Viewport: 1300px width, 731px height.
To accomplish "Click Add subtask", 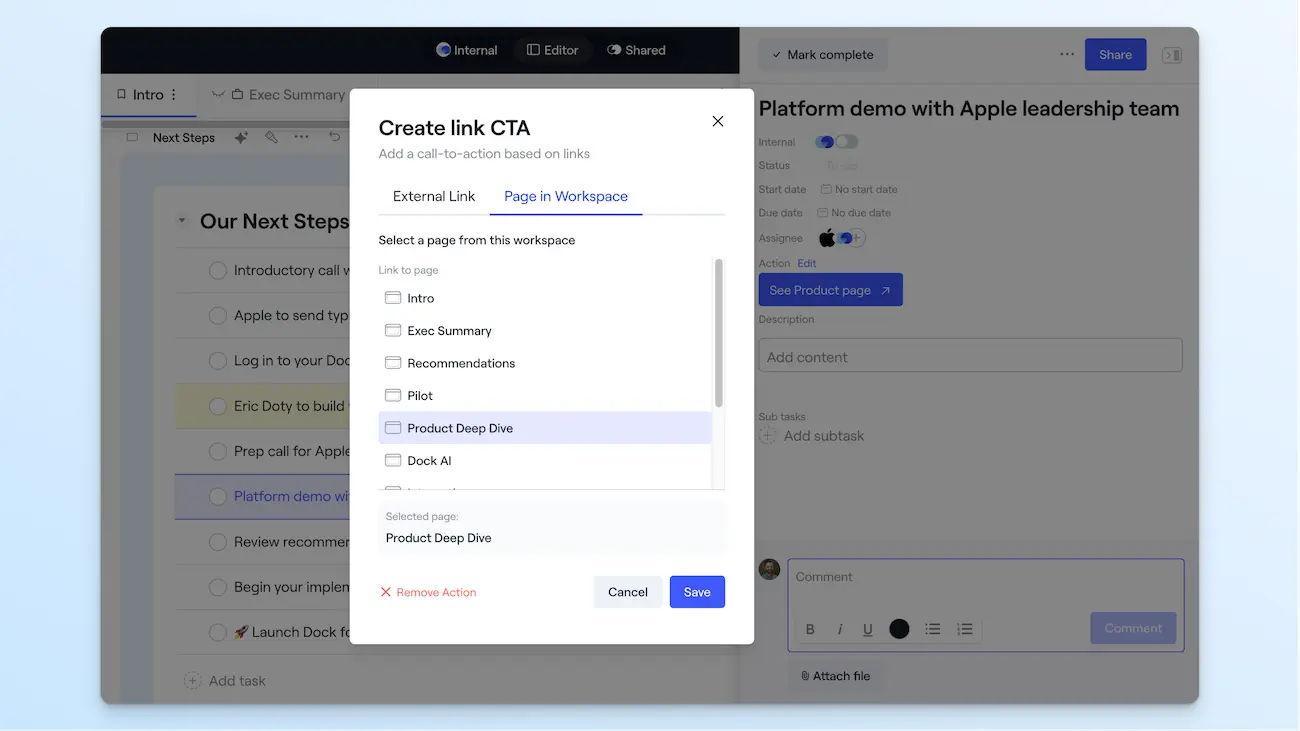I will click(x=812, y=436).
